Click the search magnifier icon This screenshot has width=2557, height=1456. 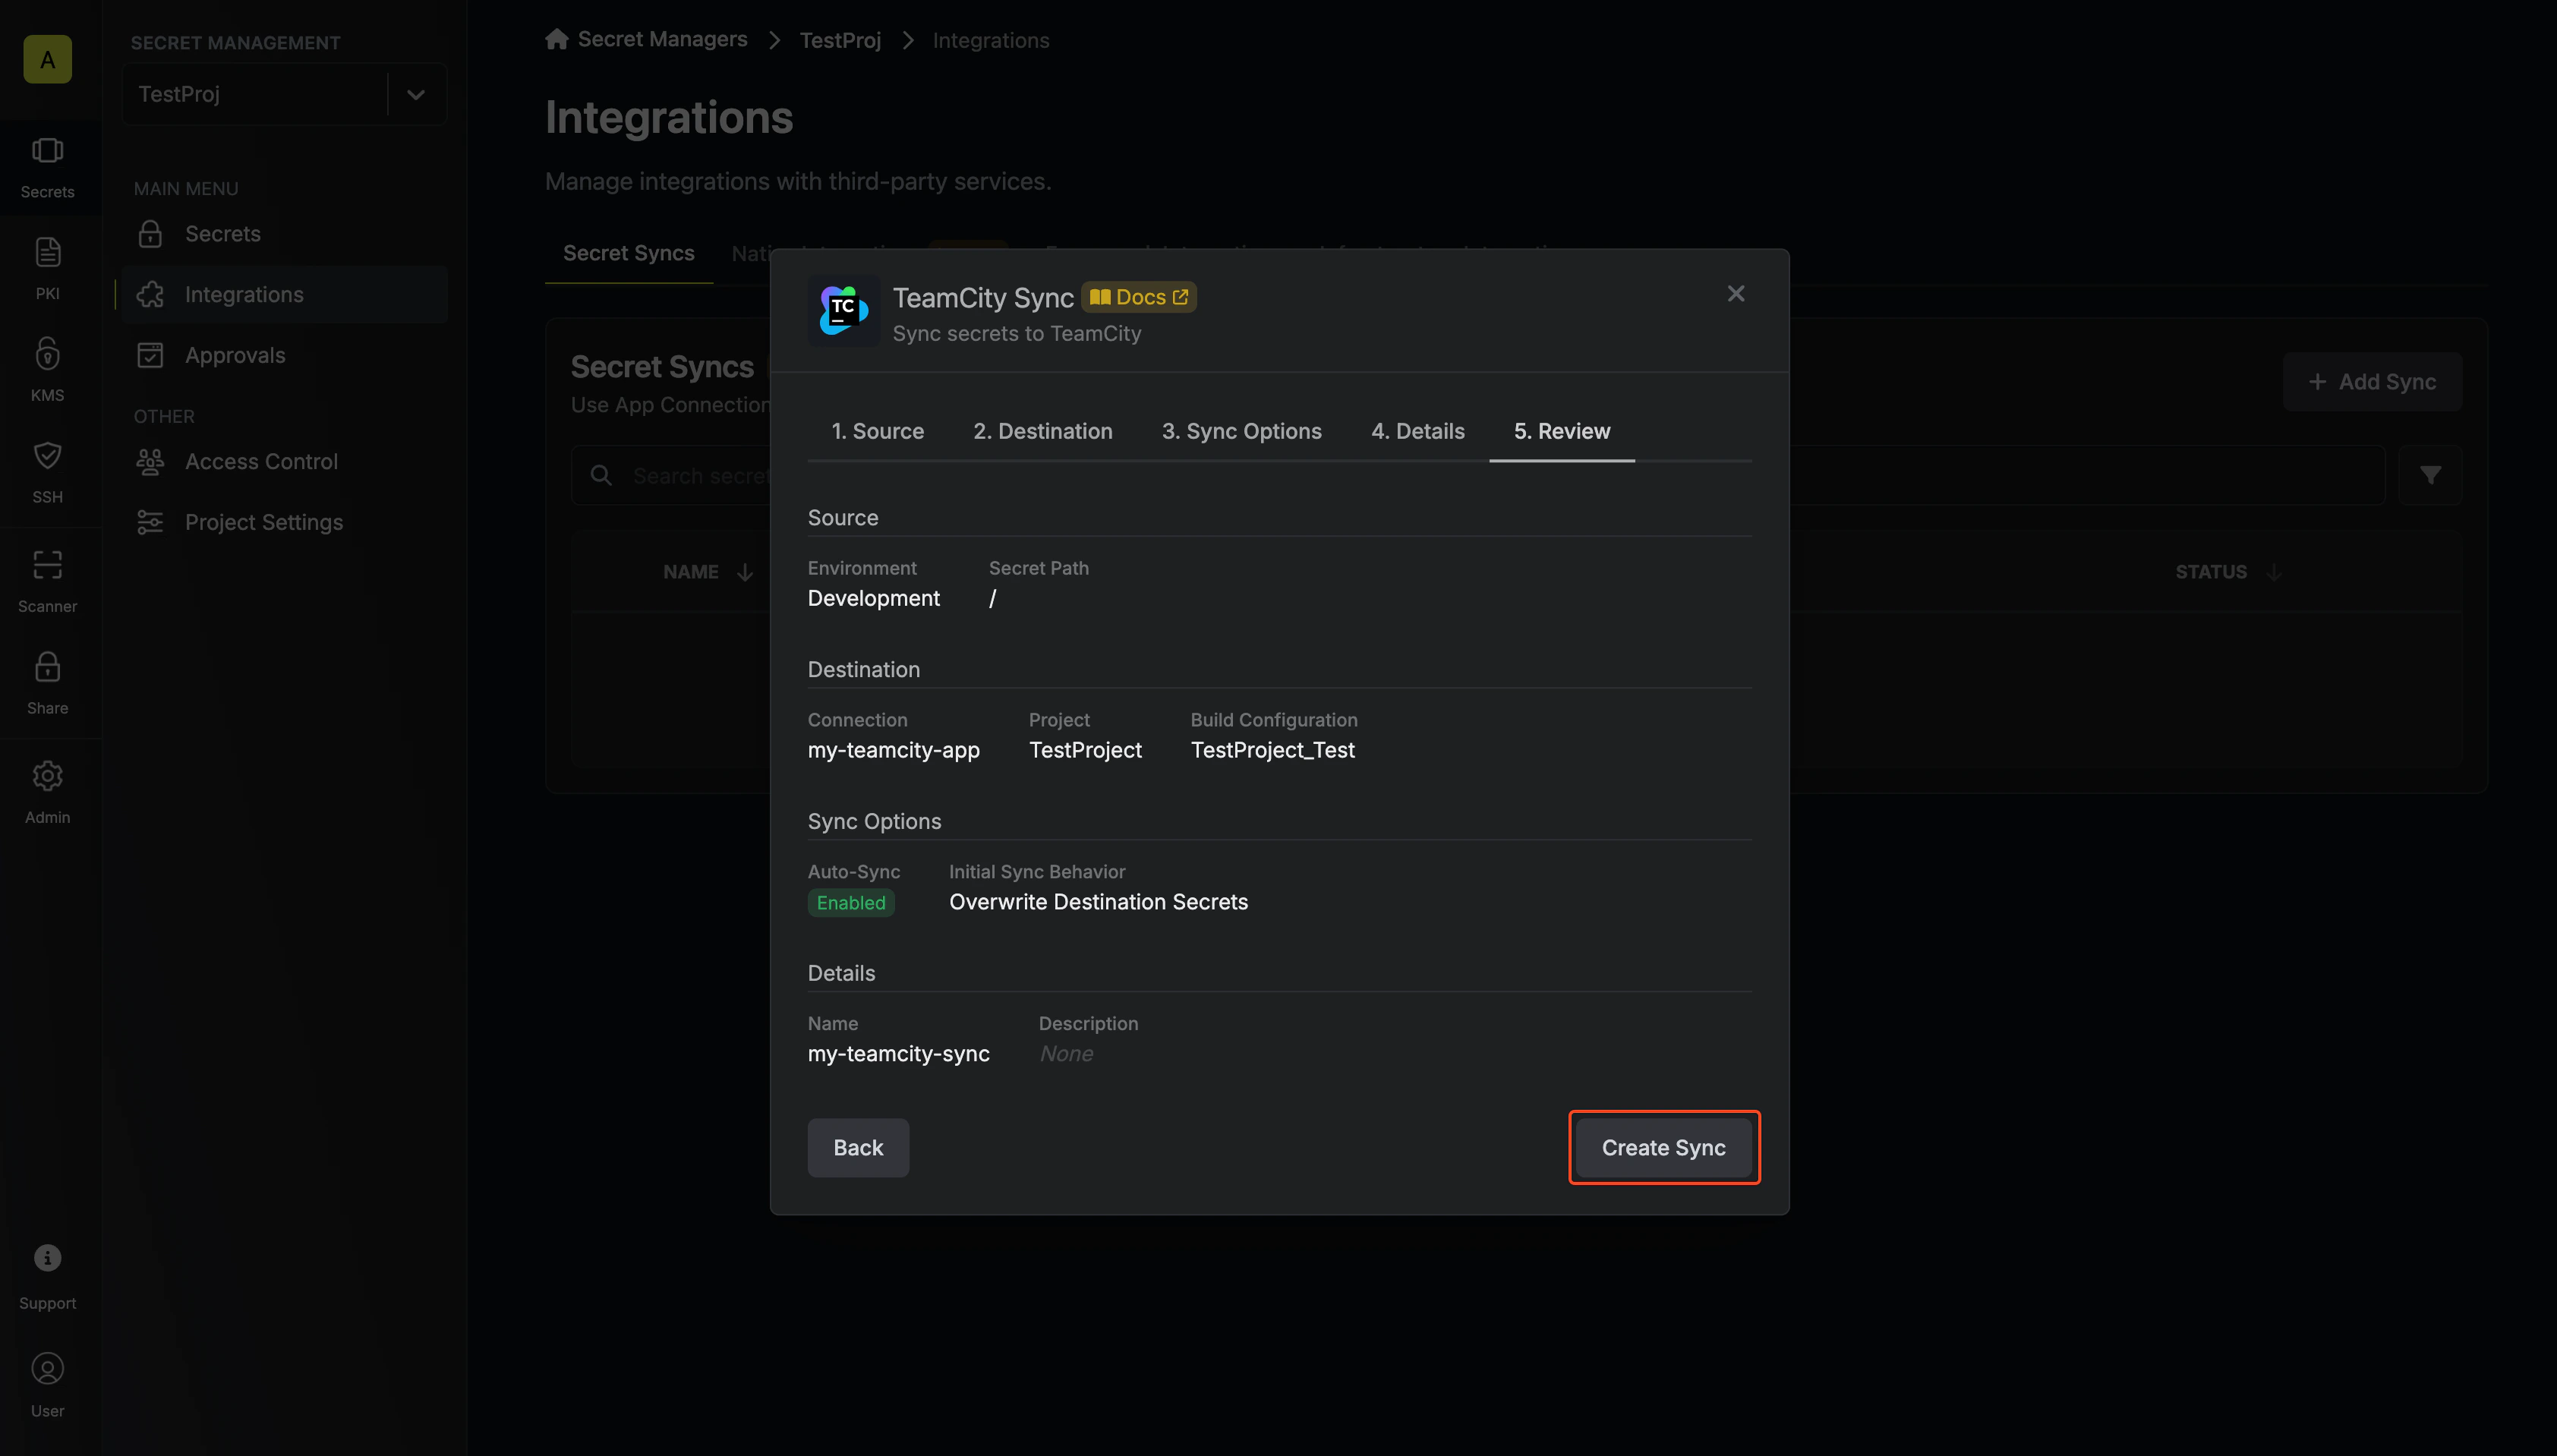click(601, 475)
